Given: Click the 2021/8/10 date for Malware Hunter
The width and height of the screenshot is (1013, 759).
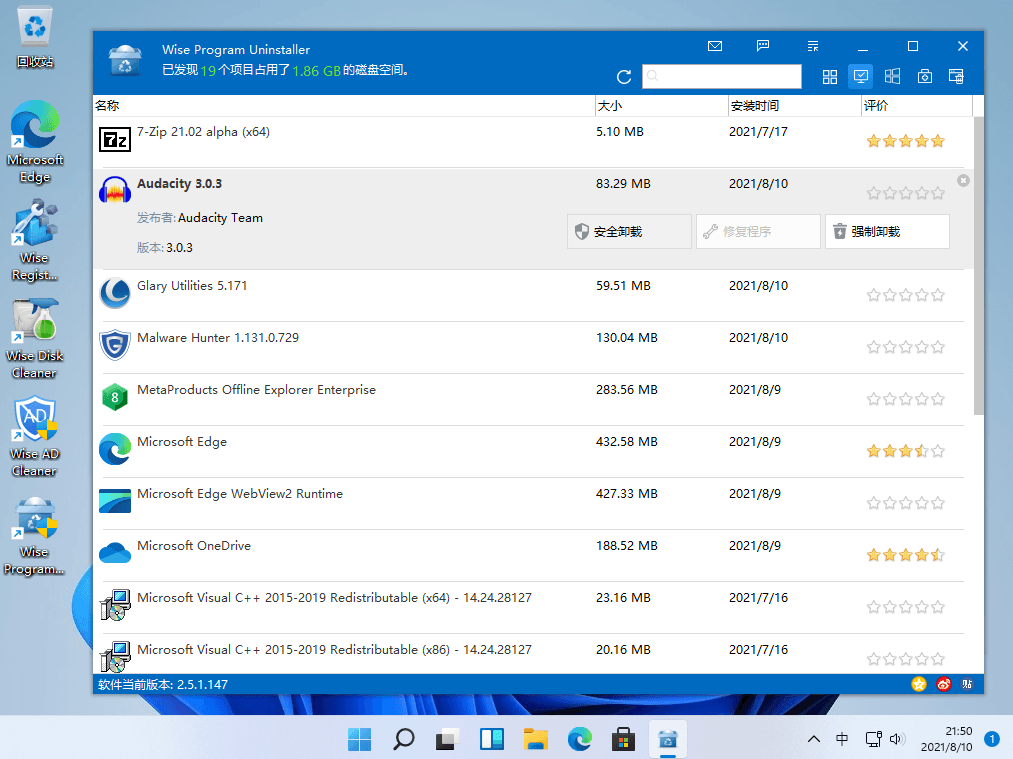Looking at the screenshot, I should pyautogui.click(x=758, y=337).
